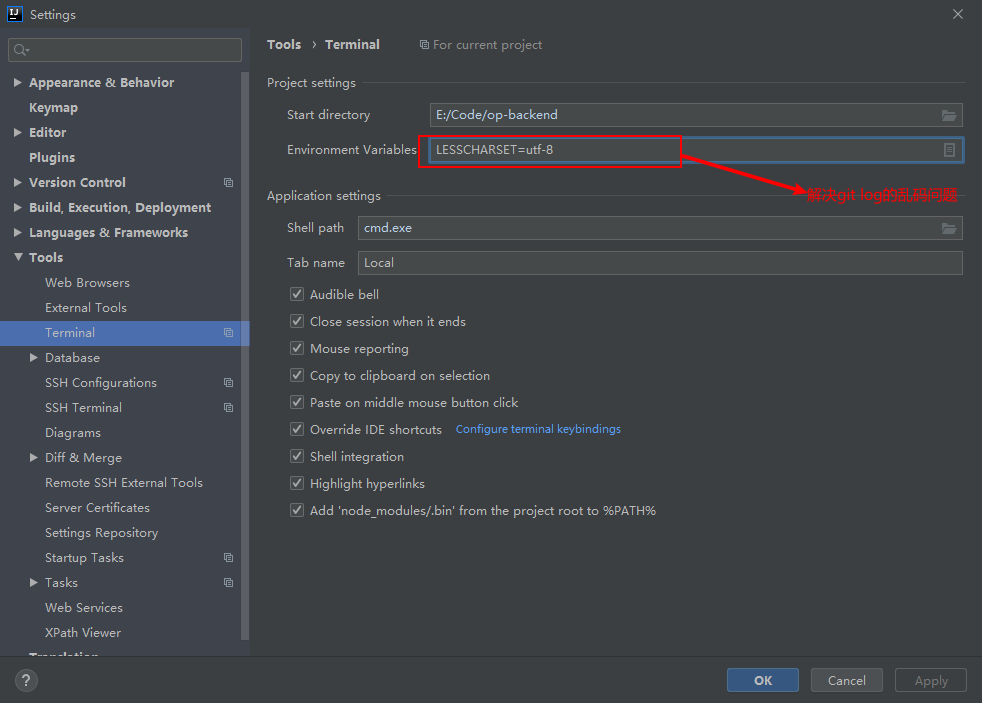This screenshot has height=703, width=982.
Task: Toggle Mouse reporting checkbox
Action: pos(297,348)
